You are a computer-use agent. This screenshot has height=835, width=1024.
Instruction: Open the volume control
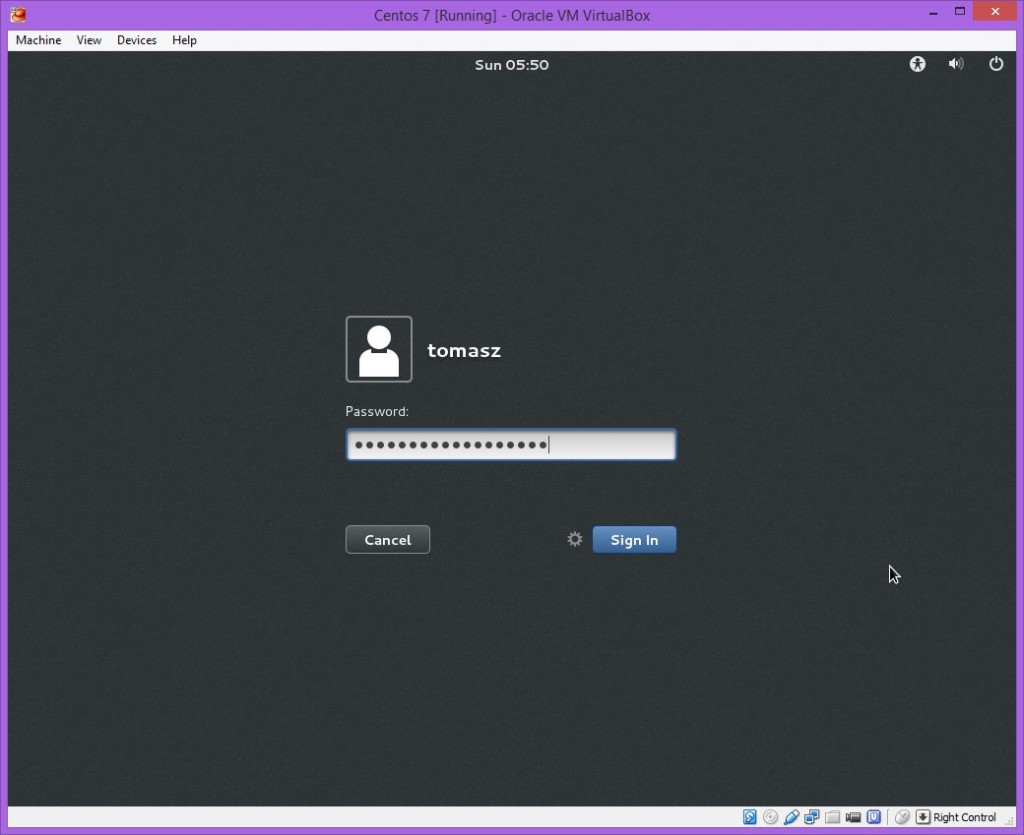coord(956,64)
